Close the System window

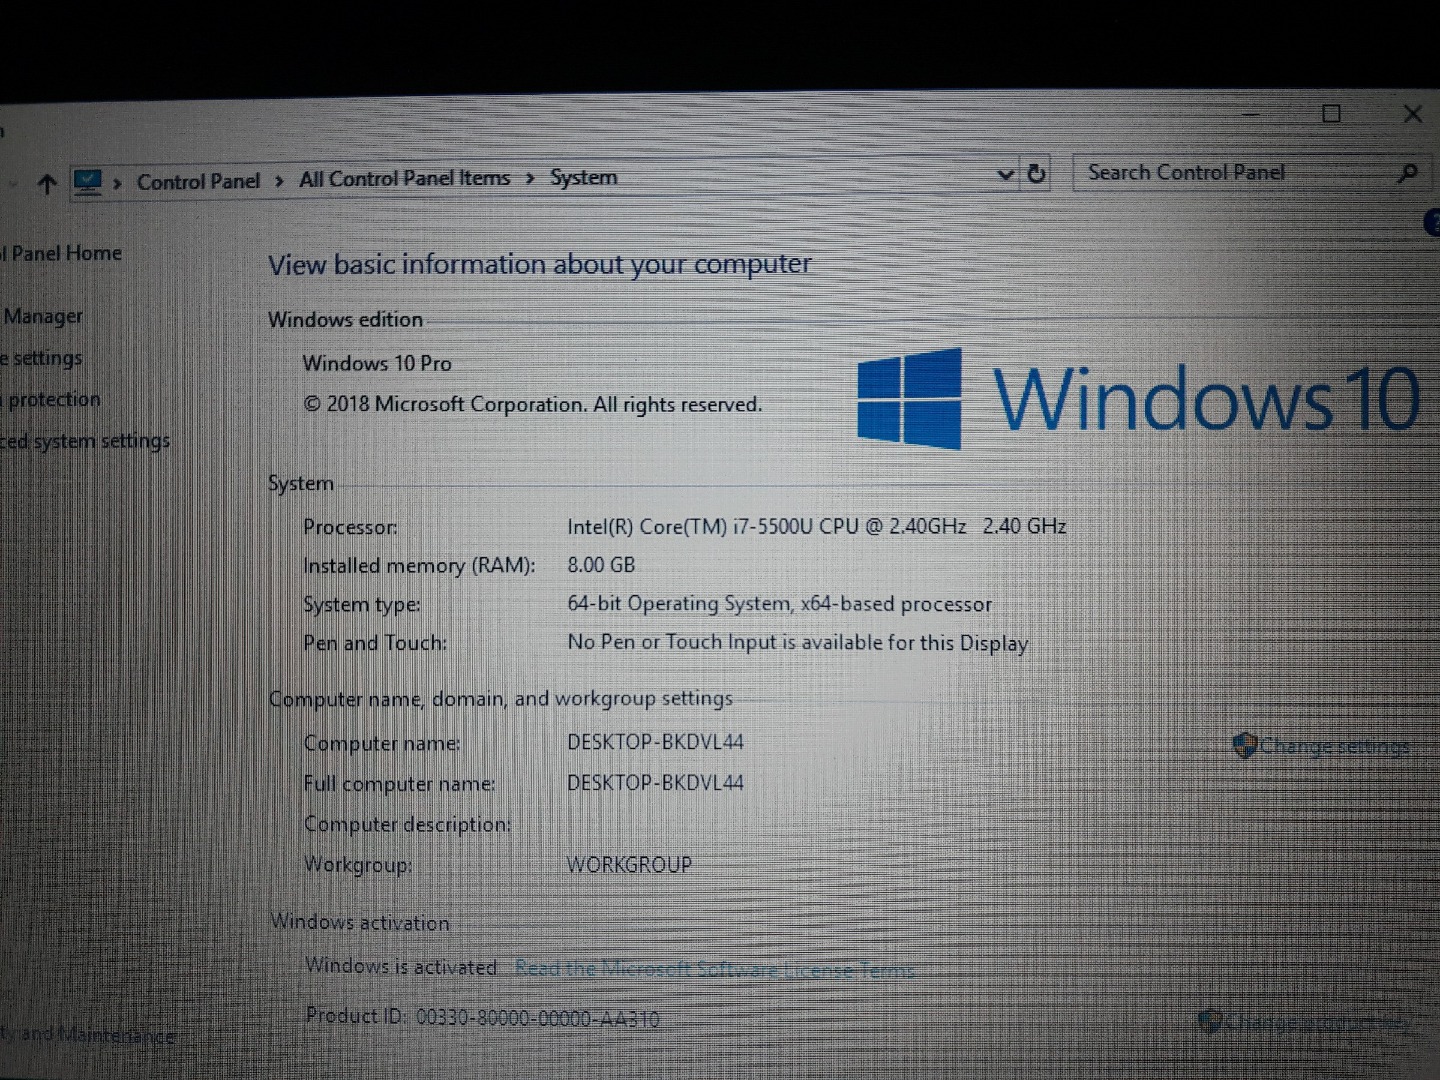point(1412,114)
